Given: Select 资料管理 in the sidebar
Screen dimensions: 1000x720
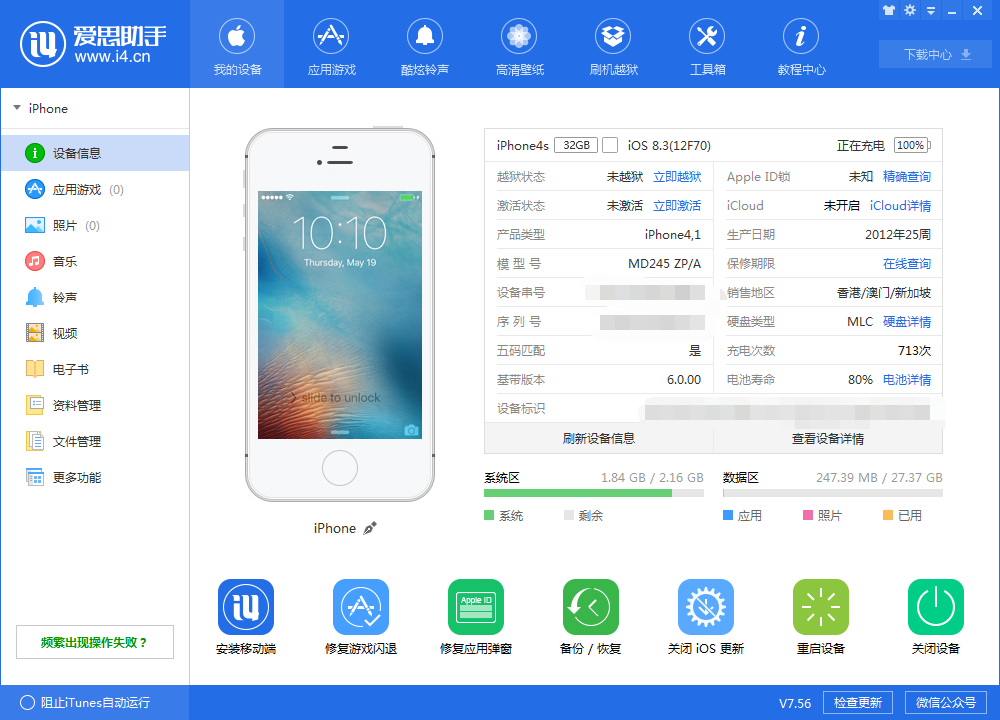Looking at the screenshot, I should coord(95,405).
